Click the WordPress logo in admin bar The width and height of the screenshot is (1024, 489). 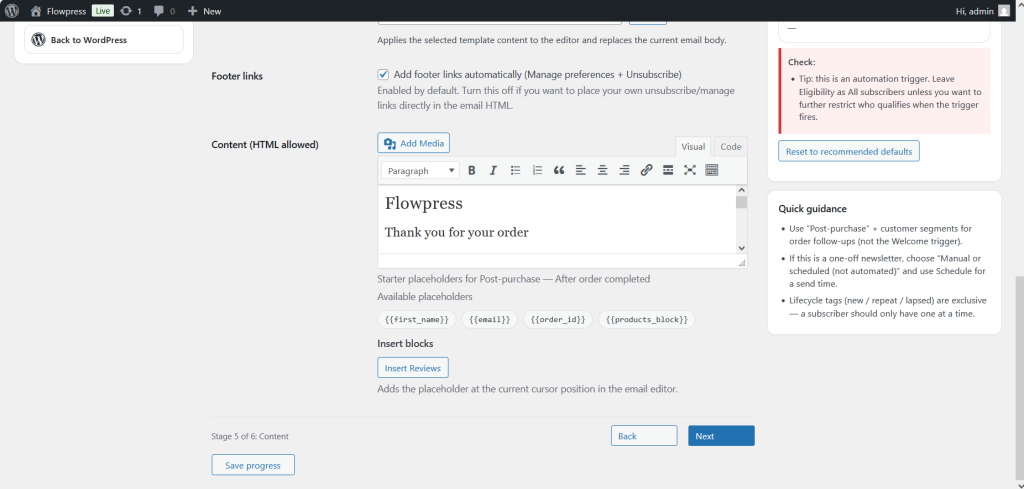tap(12, 10)
